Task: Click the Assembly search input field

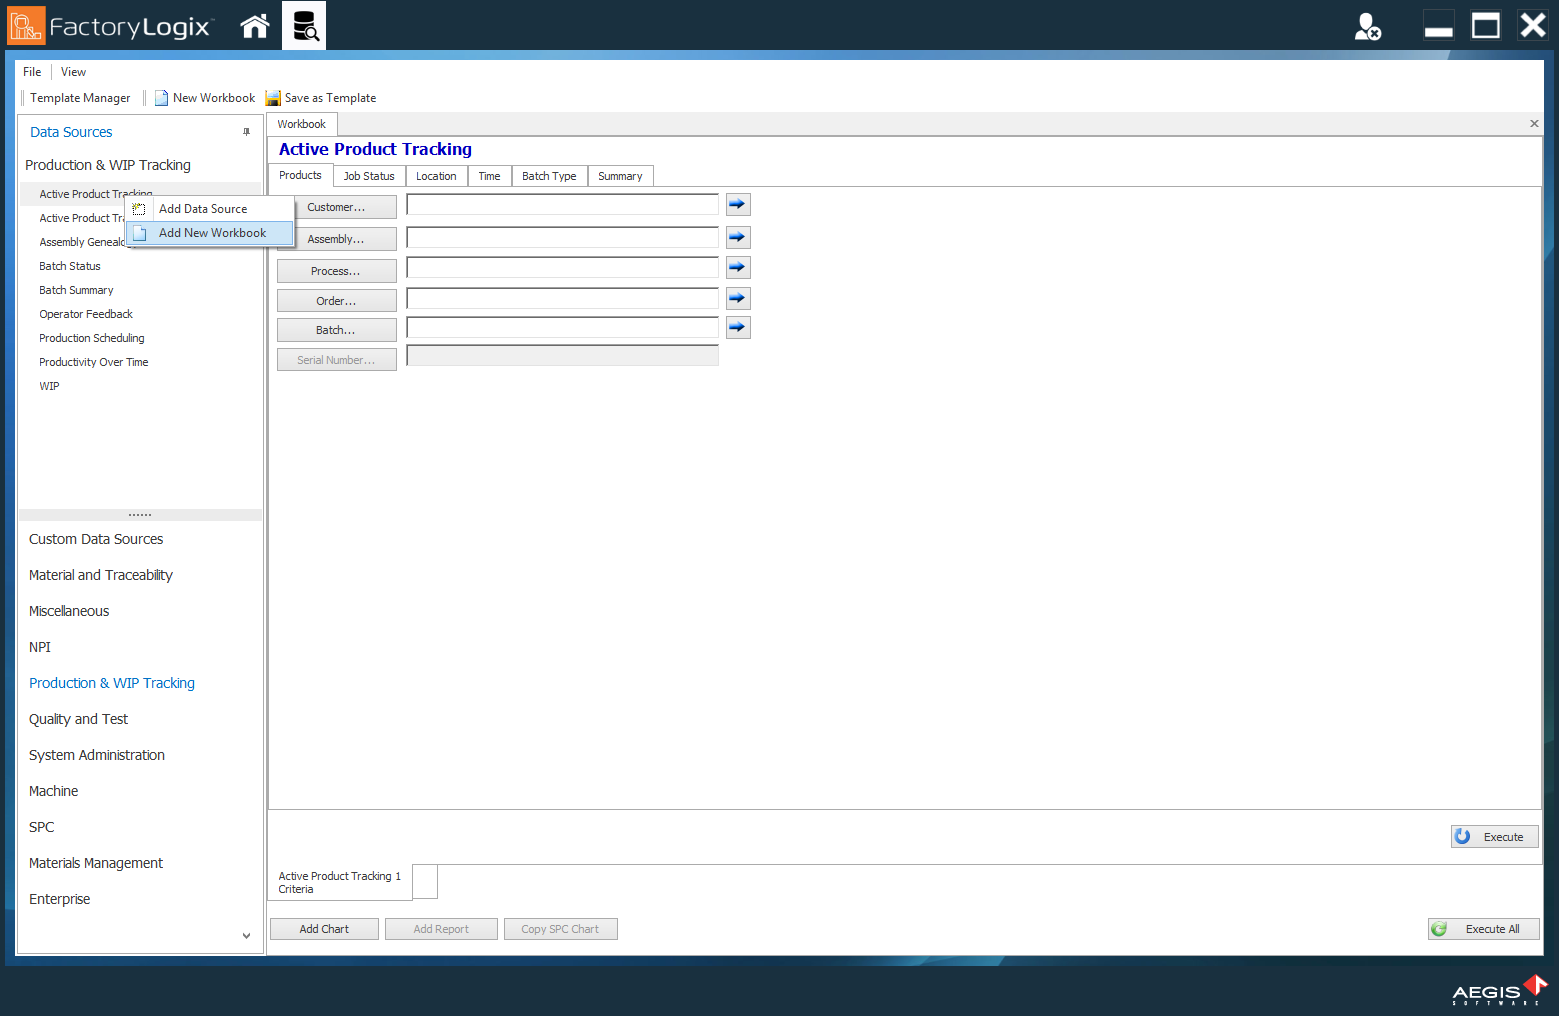Action: coord(562,237)
